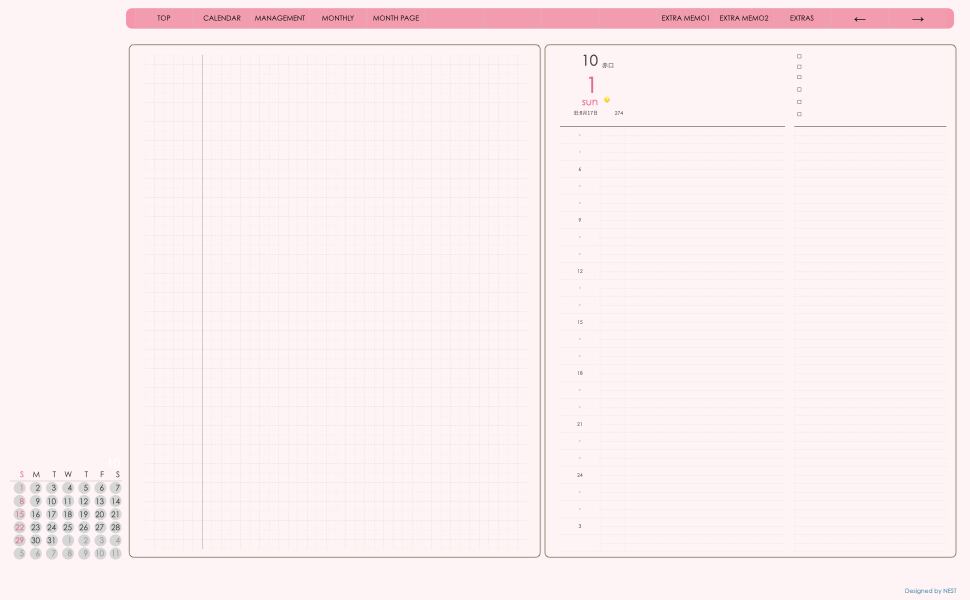The height and width of the screenshot is (600, 970).
Task: Open the EXTRA MEMO2 tab
Action: pyautogui.click(x=744, y=18)
